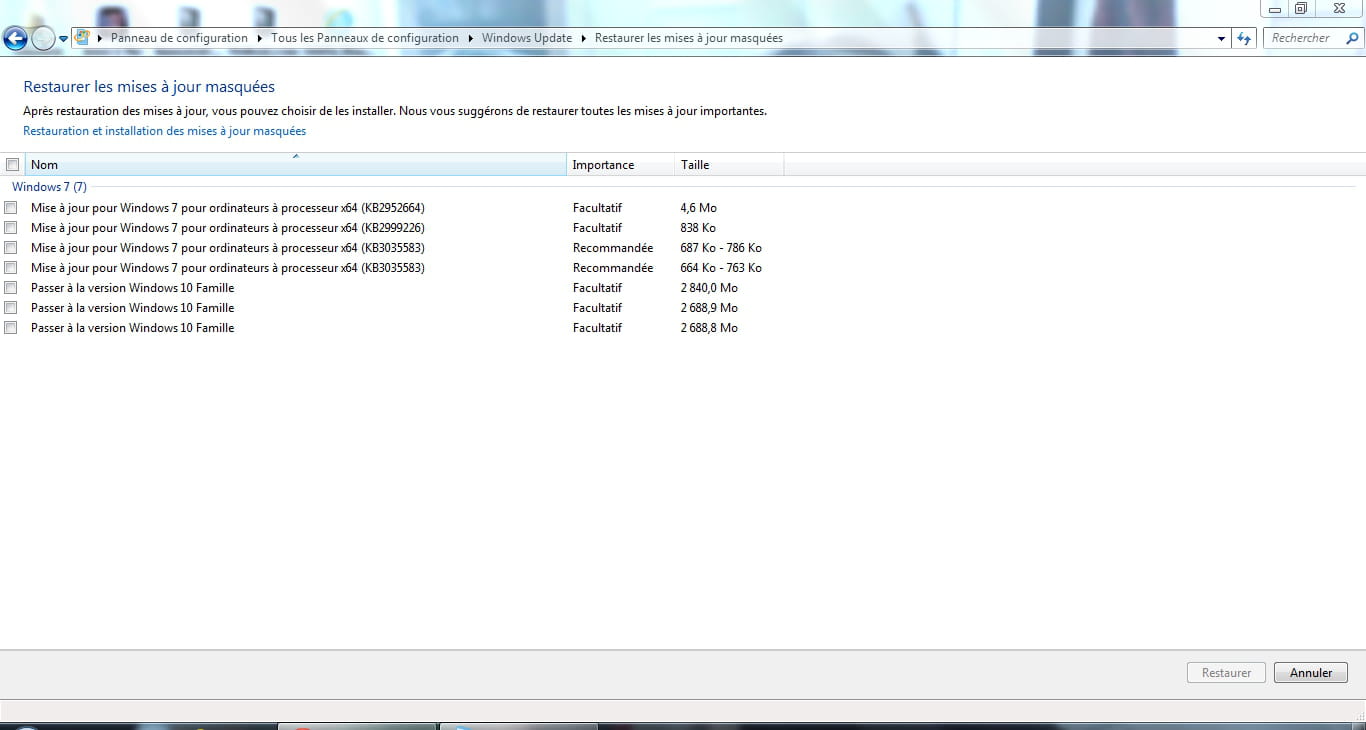Tick the select-all checkbox beside Nom header
1366x730 pixels.
tap(13, 165)
